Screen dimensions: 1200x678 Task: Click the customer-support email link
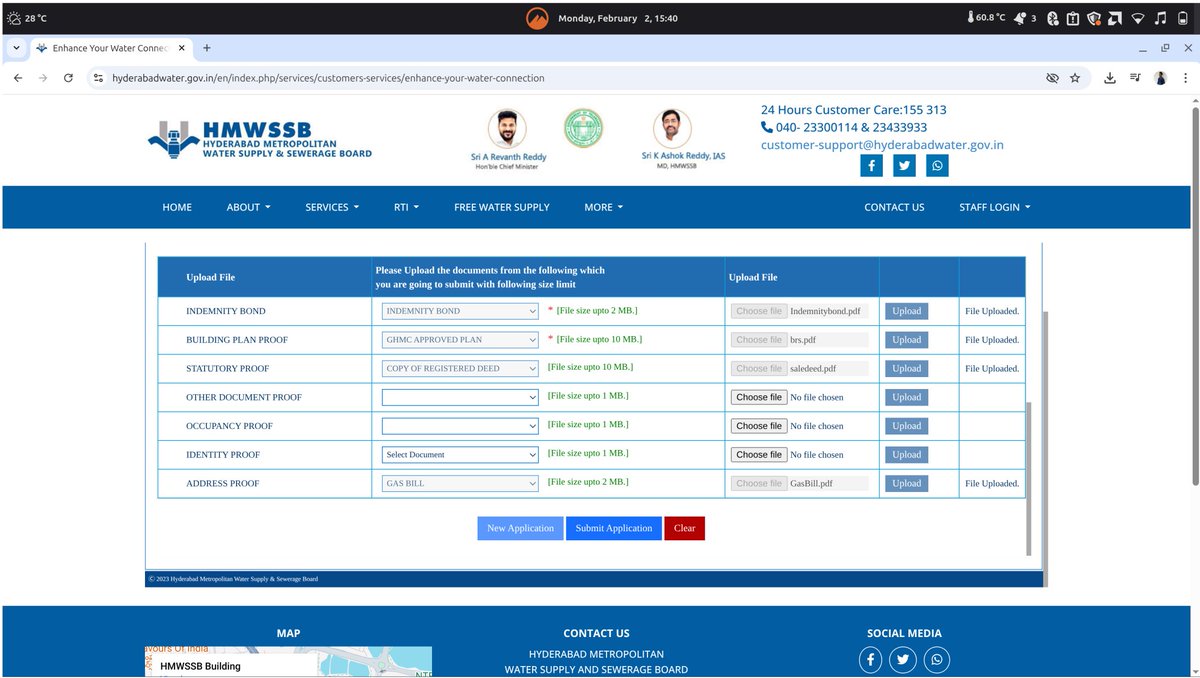pos(882,145)
